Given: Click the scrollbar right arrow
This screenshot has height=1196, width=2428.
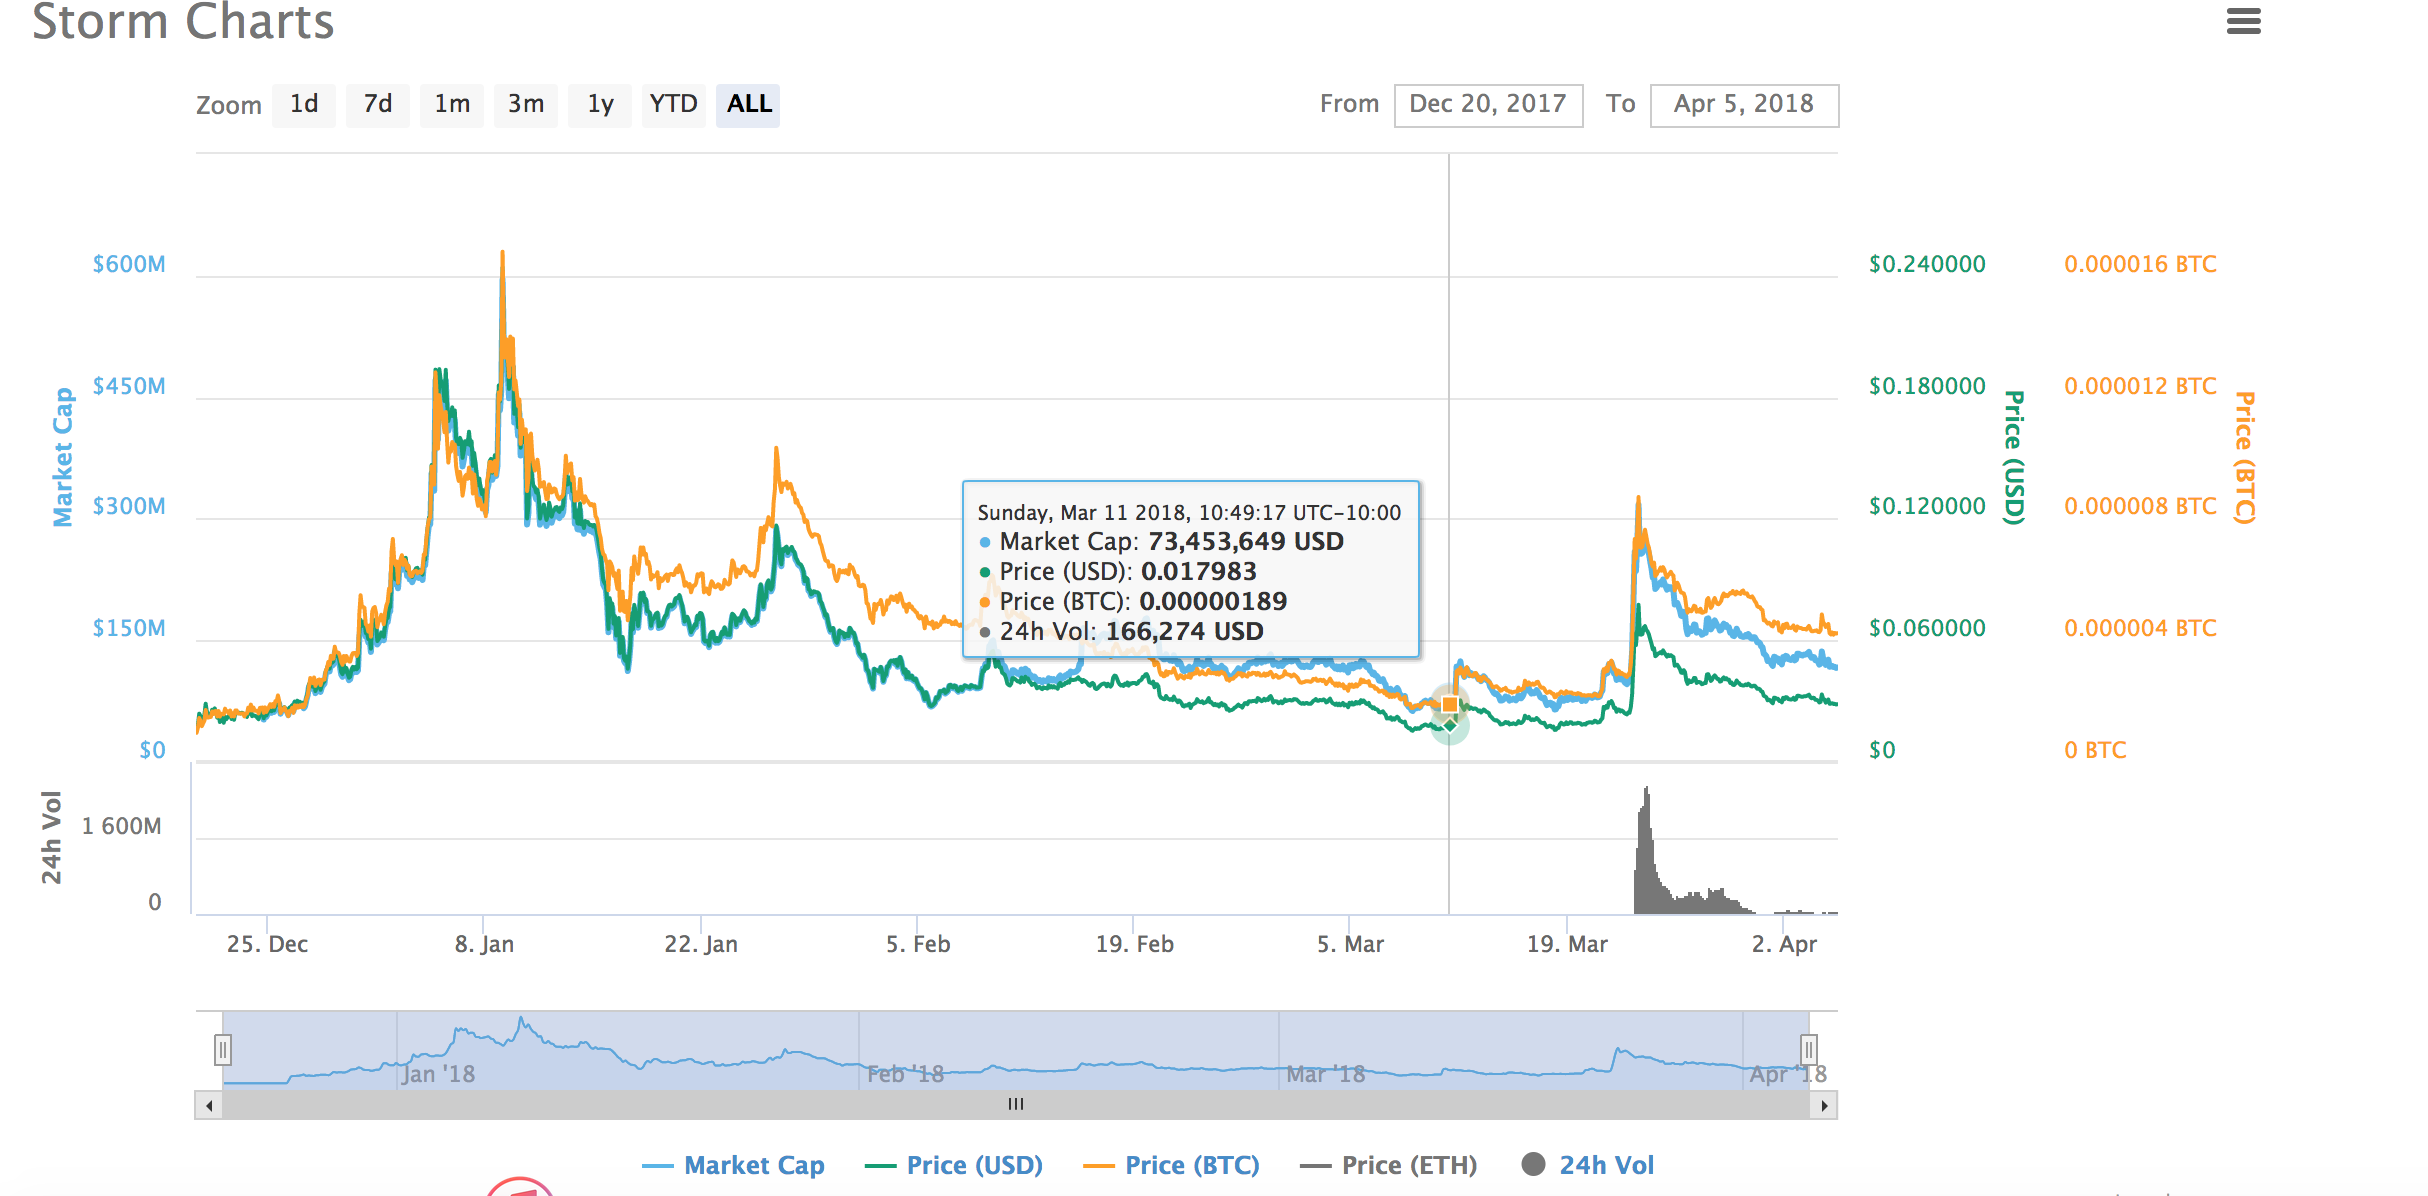Looking at the screenshot, I should [x=1824, y=1105].
